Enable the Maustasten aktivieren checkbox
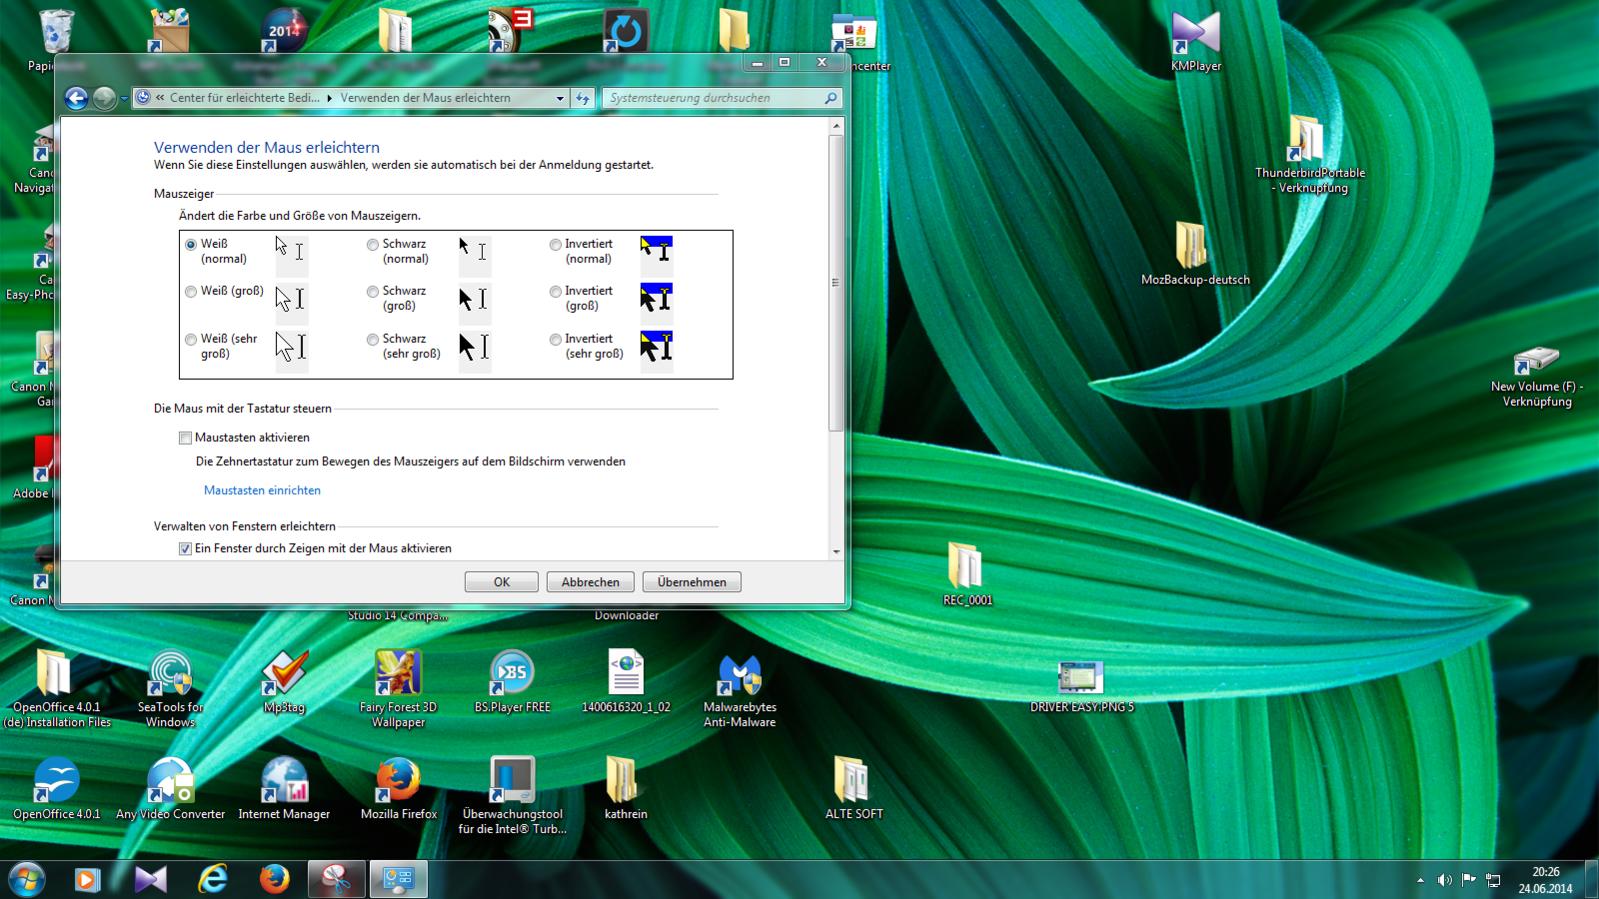The width and height of the screenshot is (1599, 899). coord(185,438)
